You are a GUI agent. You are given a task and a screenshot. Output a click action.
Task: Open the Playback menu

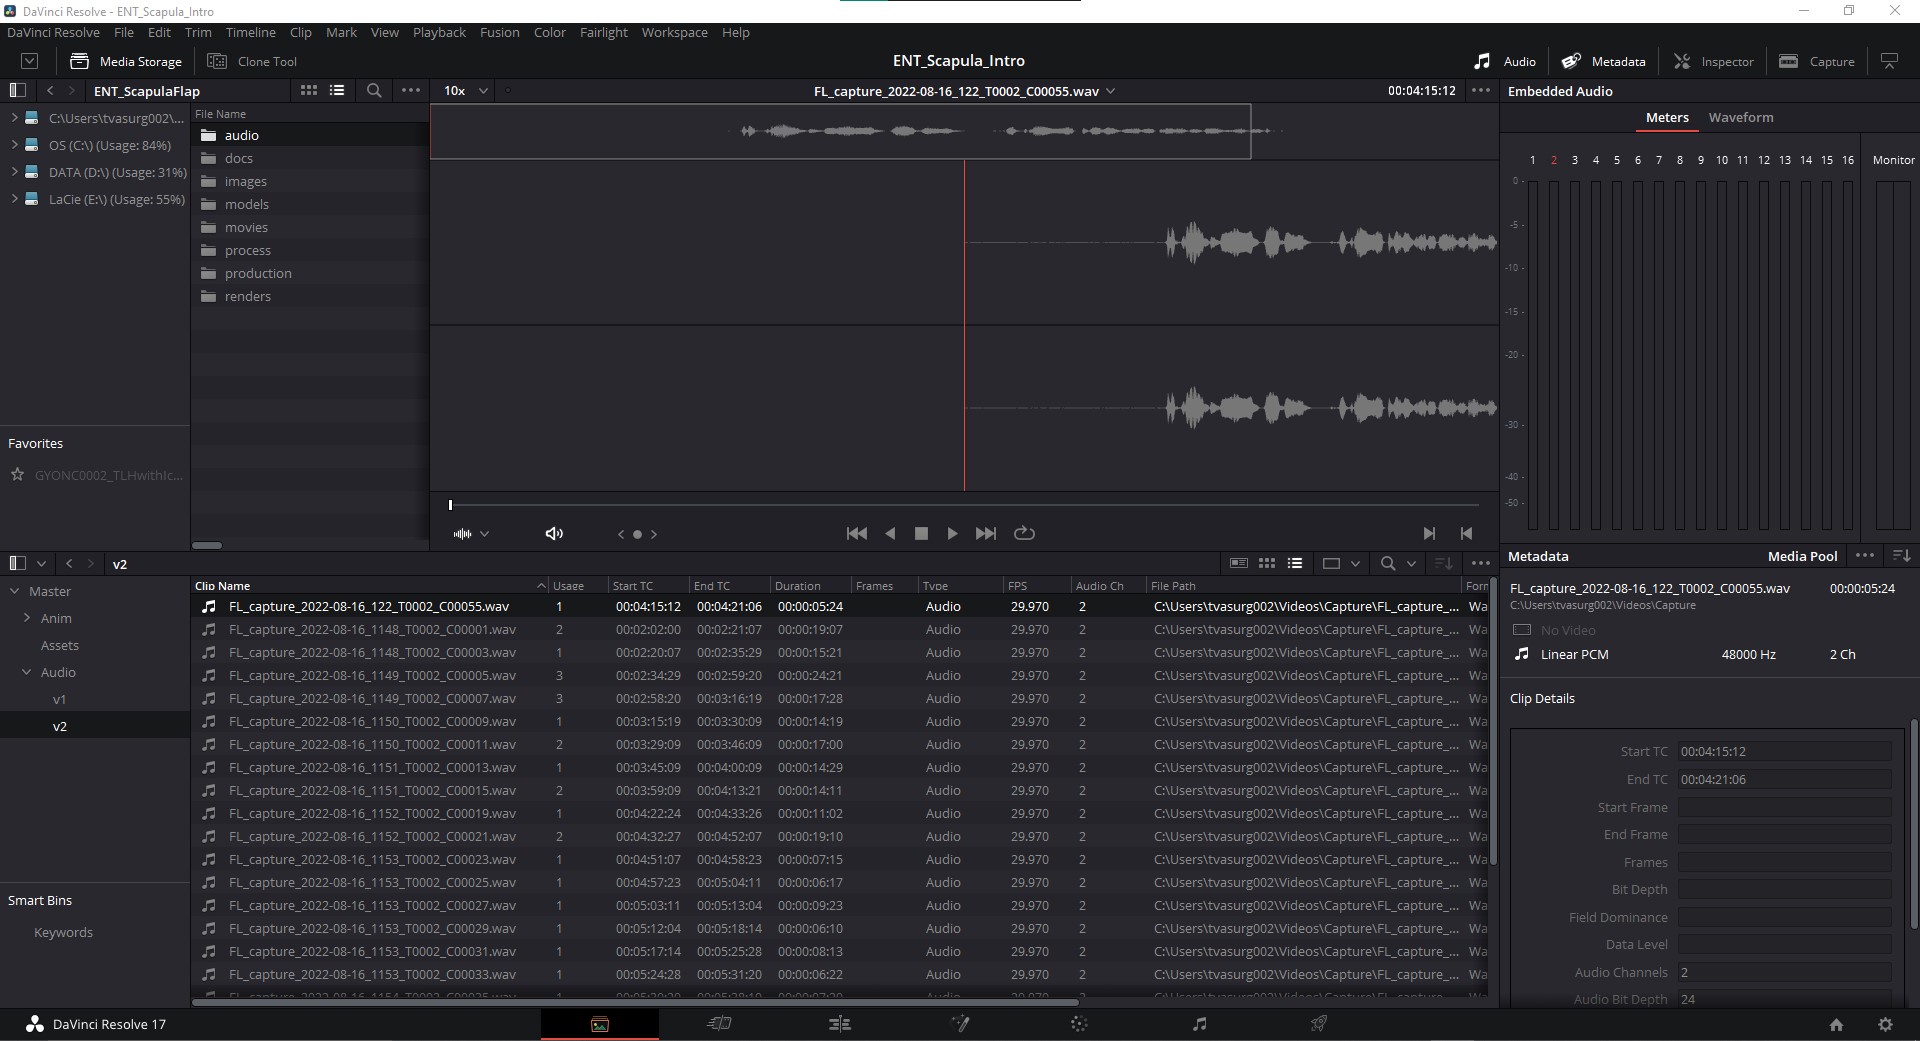[439, 32]
